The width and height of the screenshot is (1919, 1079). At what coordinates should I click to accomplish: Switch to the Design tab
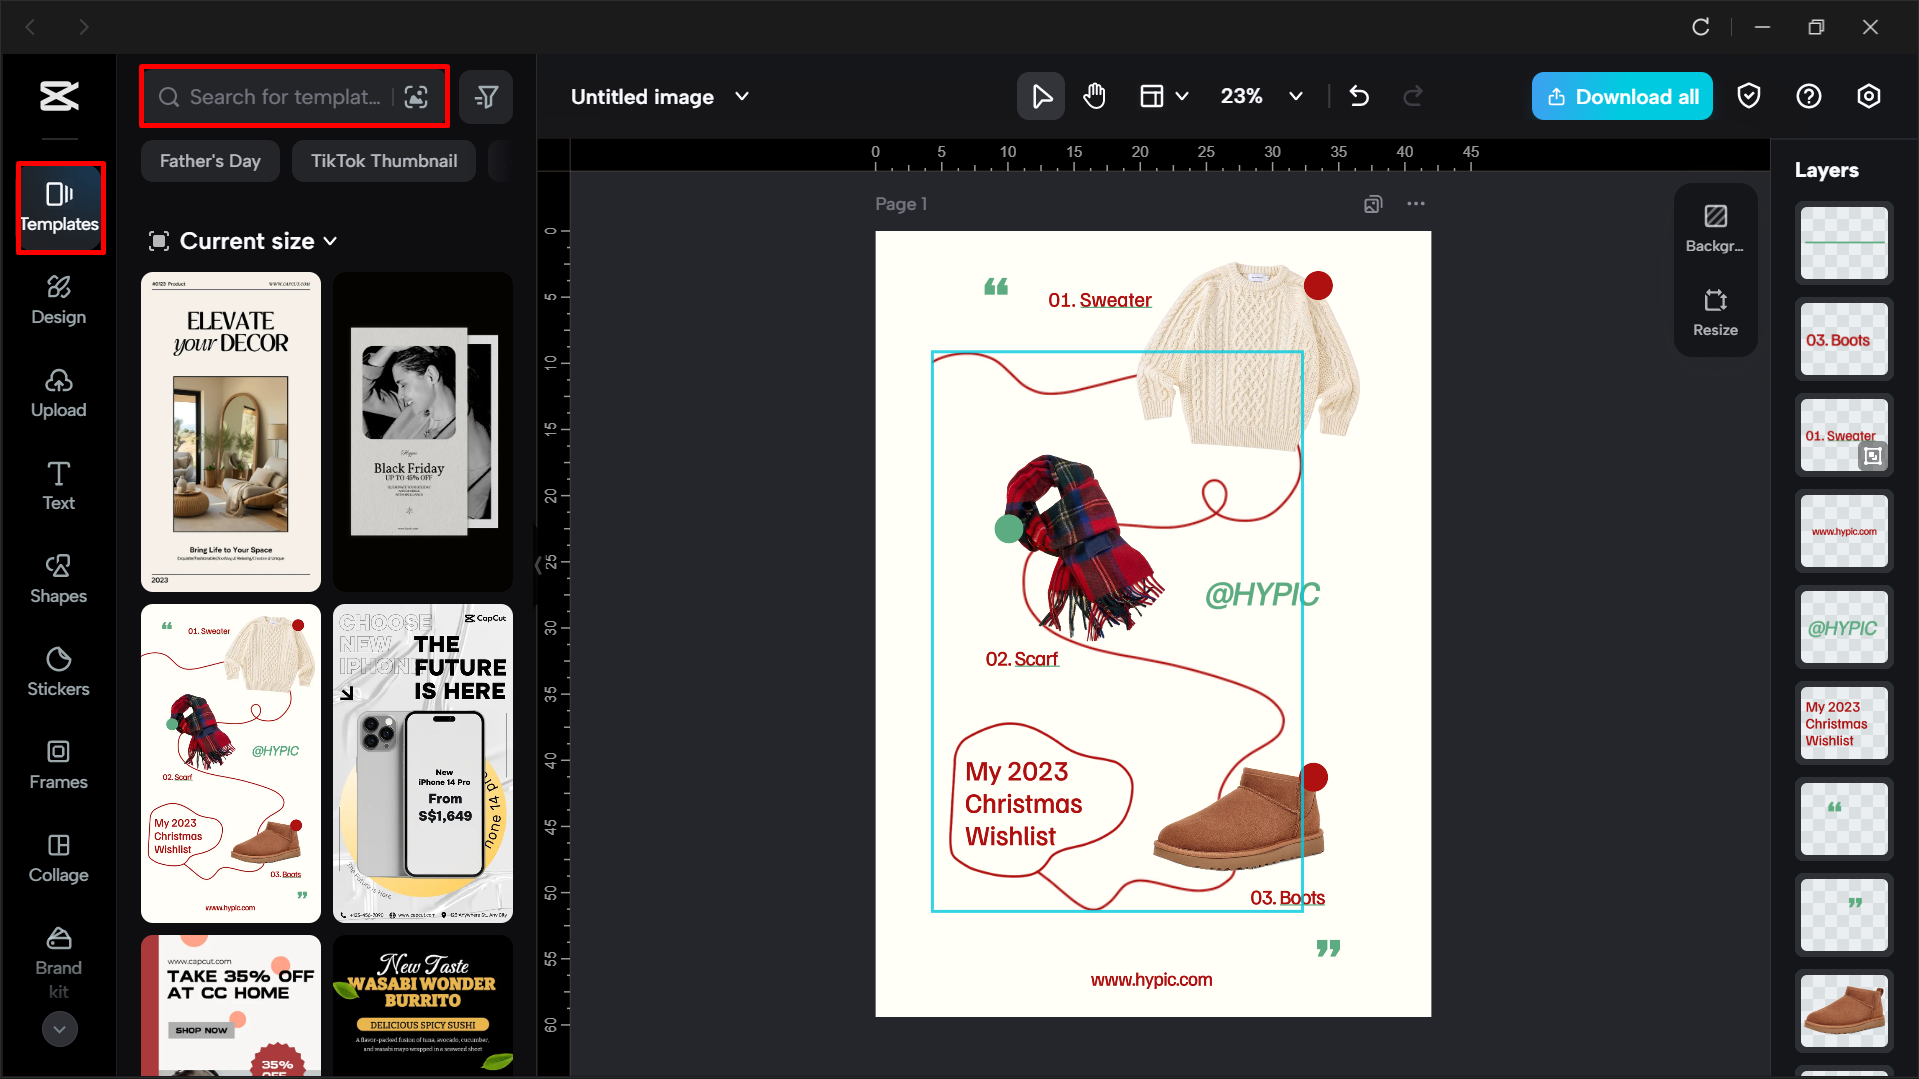click(x=58, y=300)
